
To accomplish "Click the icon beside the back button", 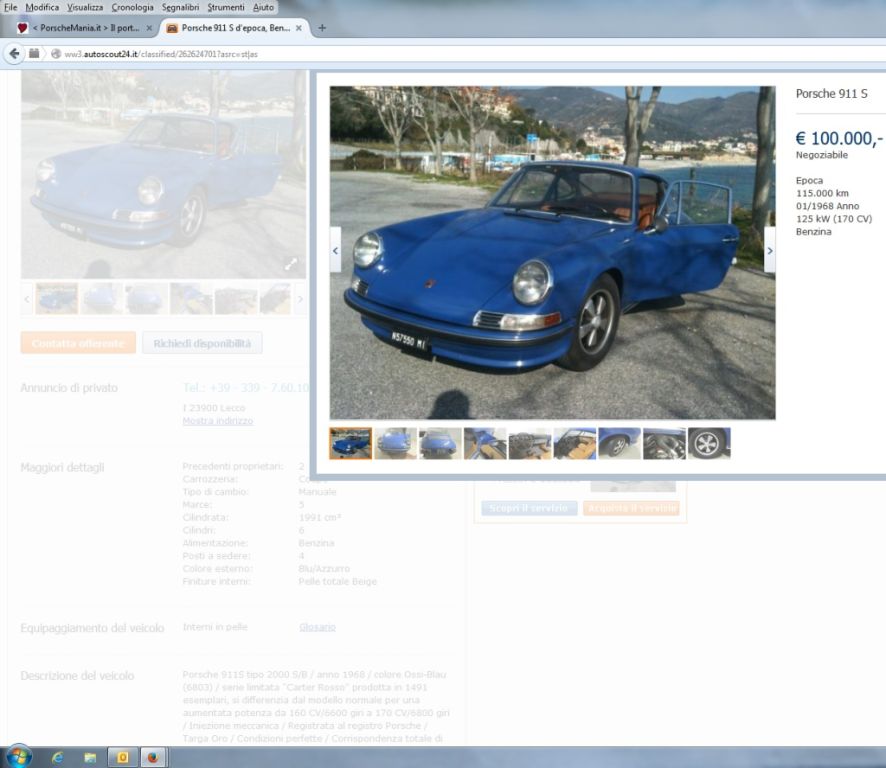I will (34, 54).
